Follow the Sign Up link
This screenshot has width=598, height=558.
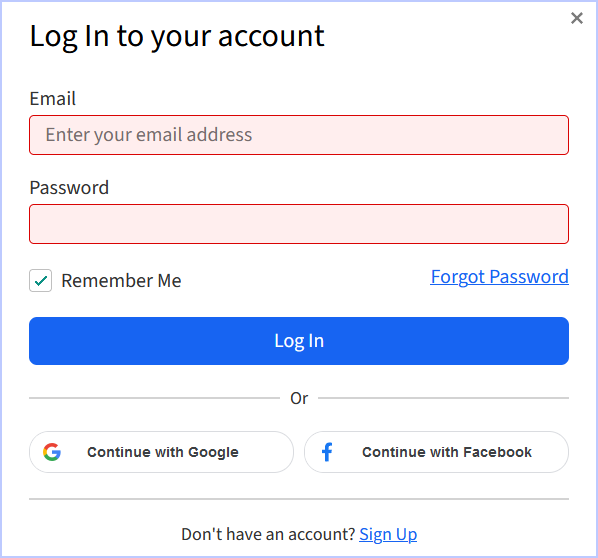tap(388, 535)
